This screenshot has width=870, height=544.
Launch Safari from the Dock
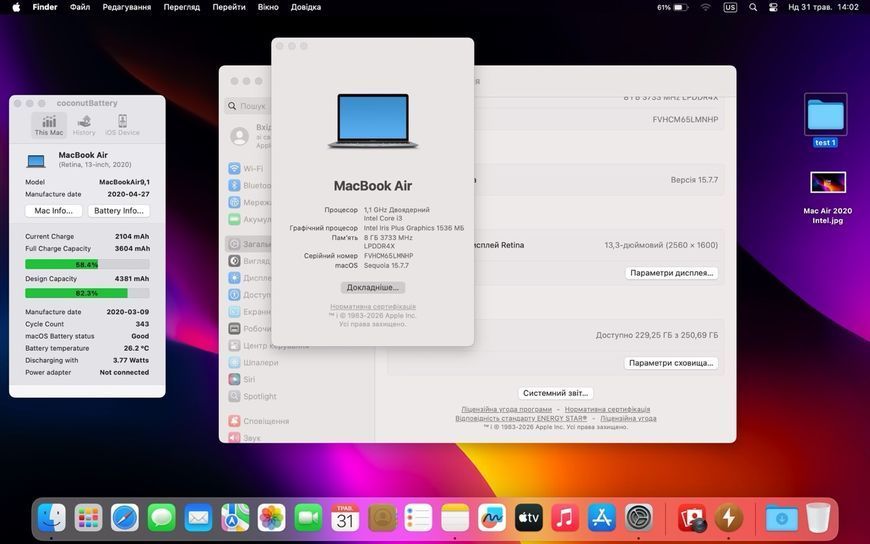[125, 518]
